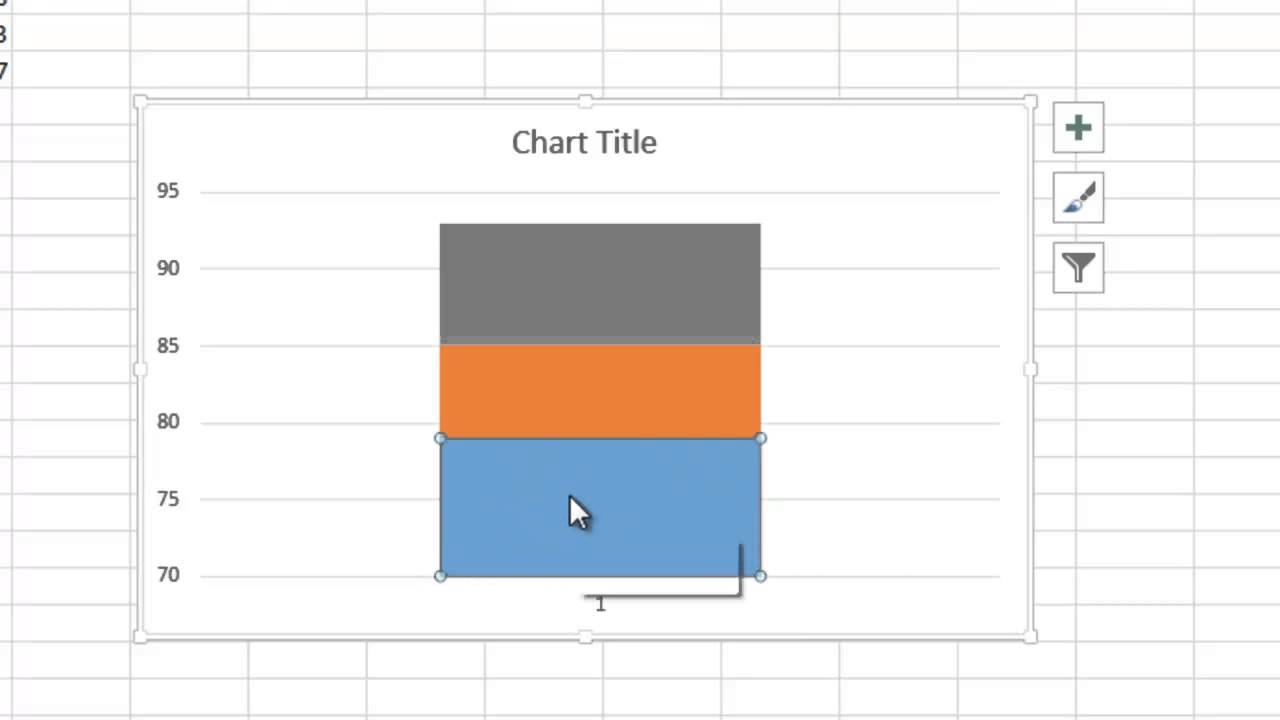Image resolution: width=1280 pixels, height=720 pixels.
Task: Click the chart's top-right corner resize handle
Action: point(1031,102)
